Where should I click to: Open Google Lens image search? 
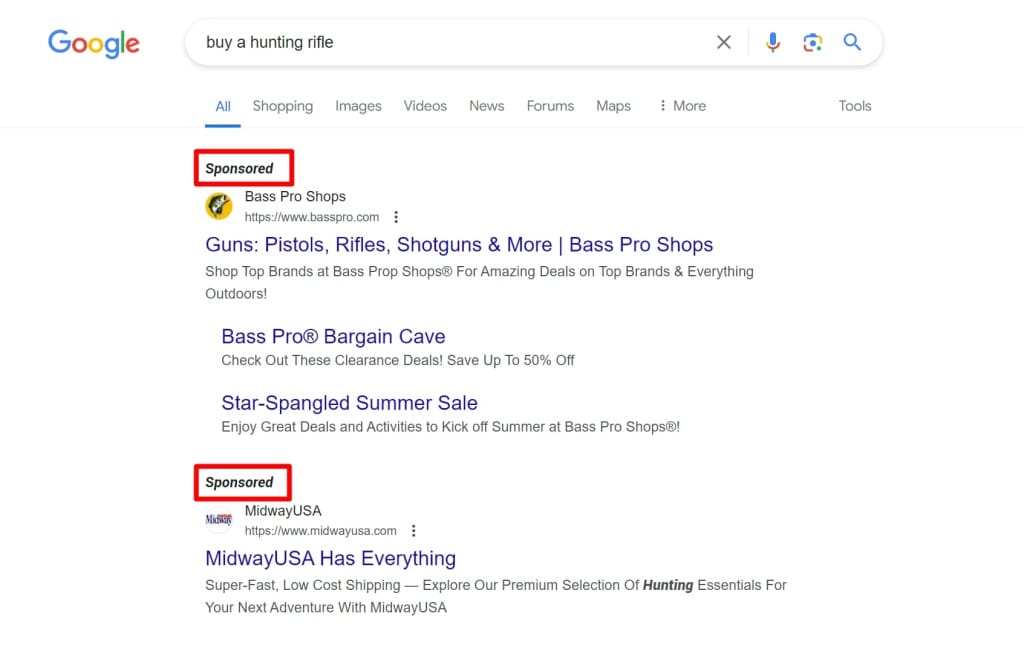[812, 42]
